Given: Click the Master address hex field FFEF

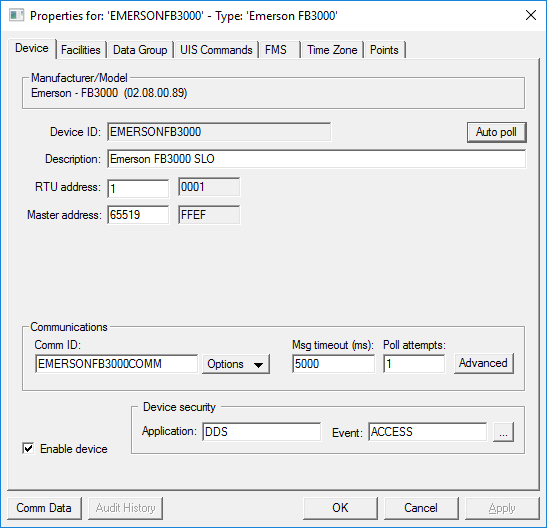Looking at the screenshot, I should [x=209, y=215].
